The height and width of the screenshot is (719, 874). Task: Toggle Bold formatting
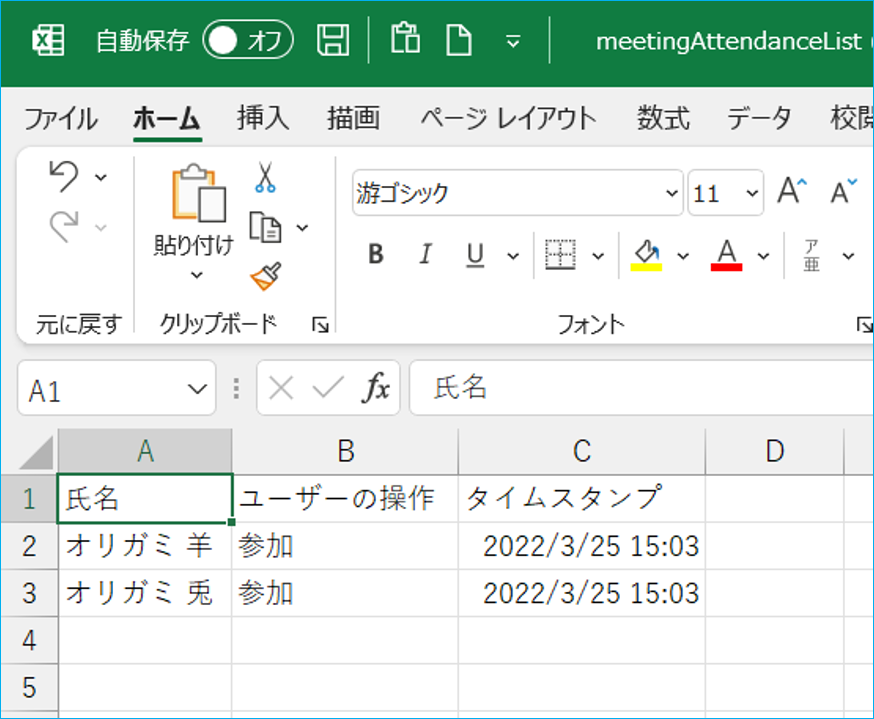pos(376,255)
